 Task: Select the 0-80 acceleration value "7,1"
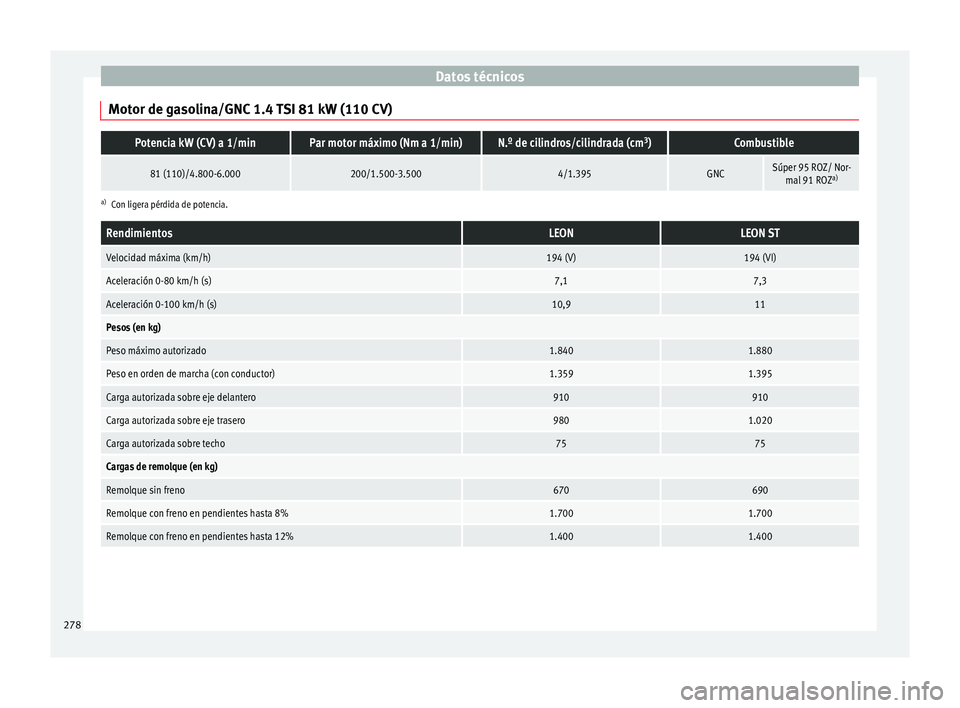click(561, 281)
